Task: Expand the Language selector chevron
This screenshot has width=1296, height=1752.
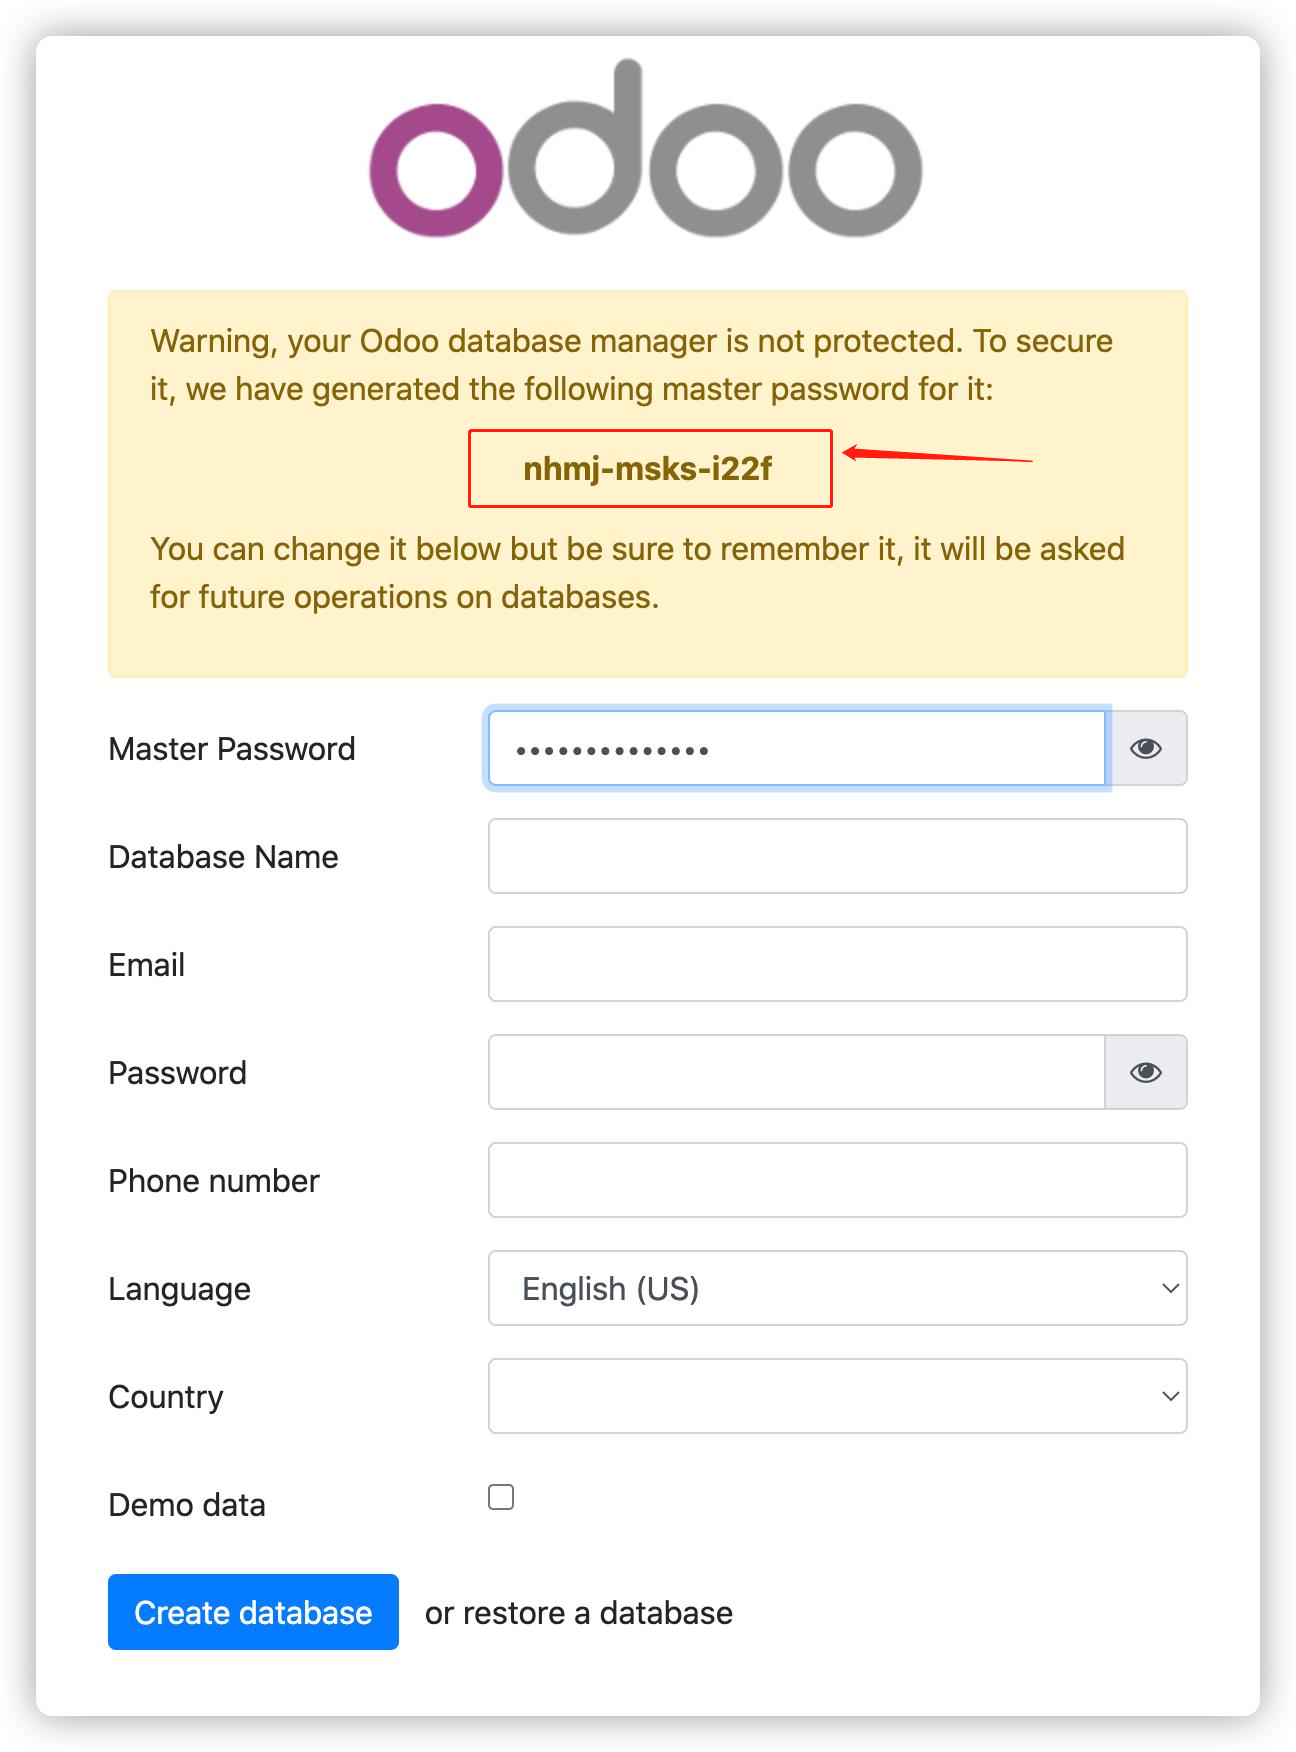Action: click(1171, 1289)
